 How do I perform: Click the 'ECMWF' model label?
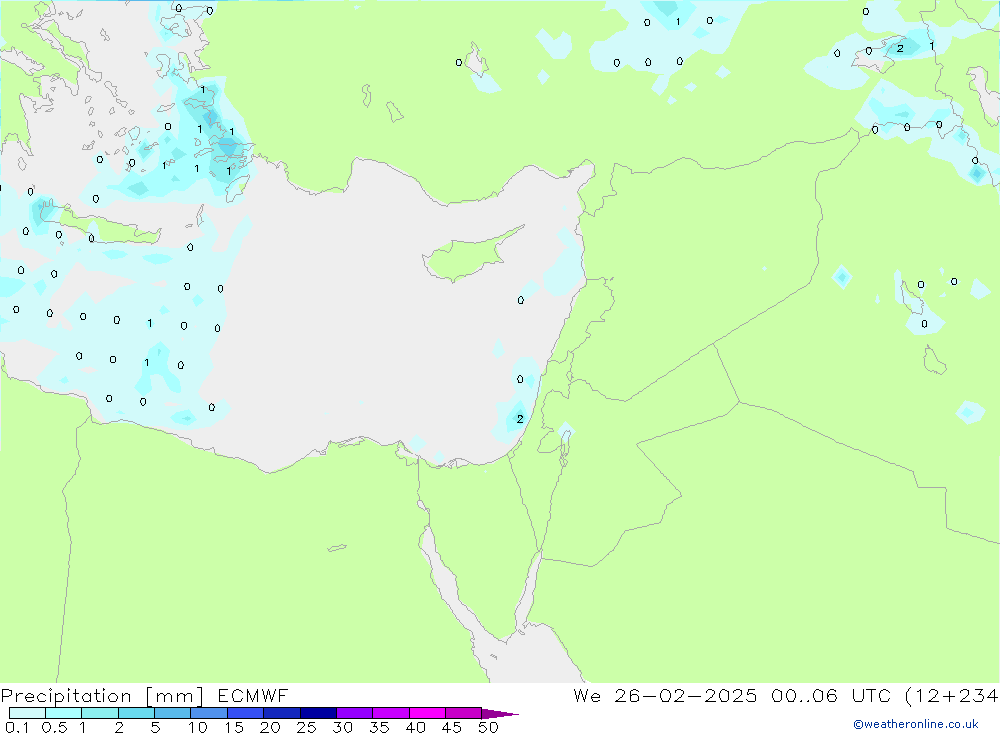tap(253, 696)
